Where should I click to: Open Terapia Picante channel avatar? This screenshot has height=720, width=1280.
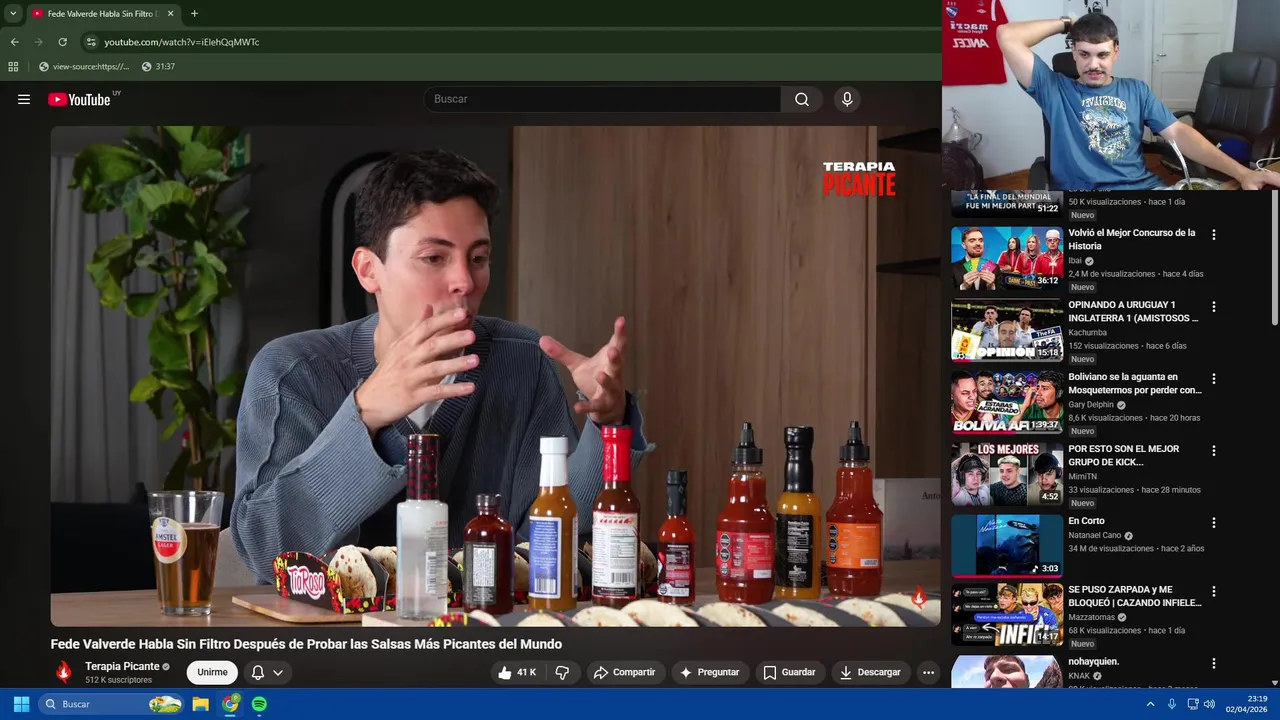pyautogui.click(x=64, y=672)
